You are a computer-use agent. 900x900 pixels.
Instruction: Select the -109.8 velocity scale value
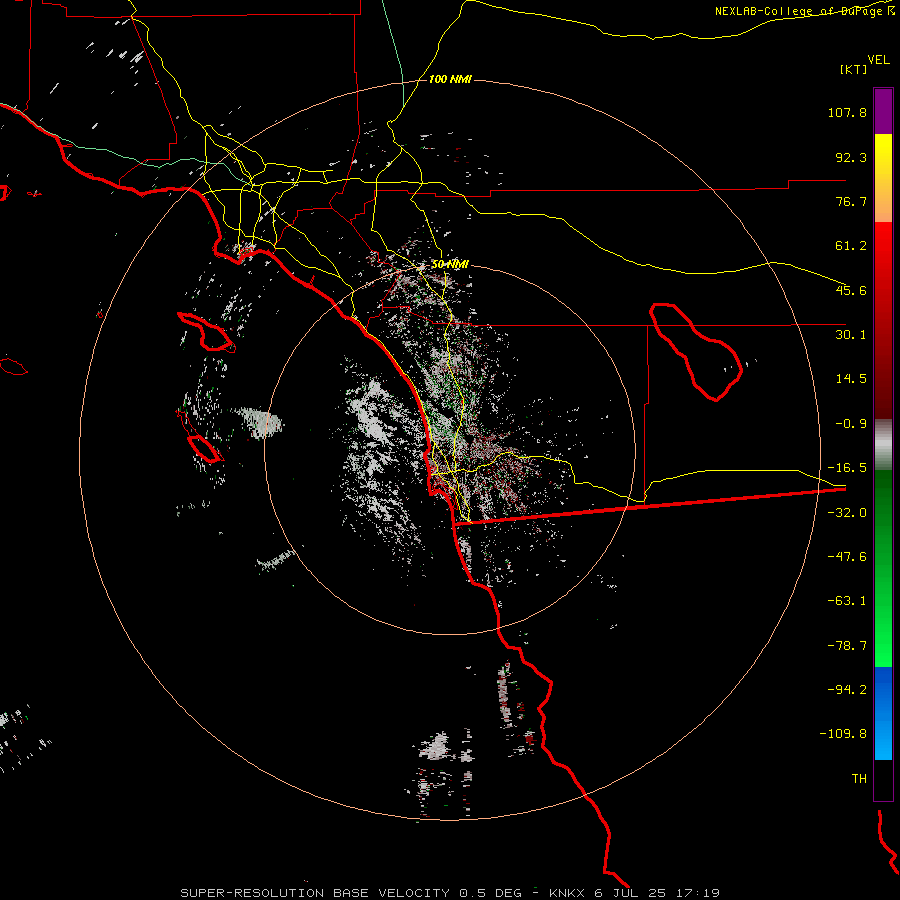coord(843,734)
